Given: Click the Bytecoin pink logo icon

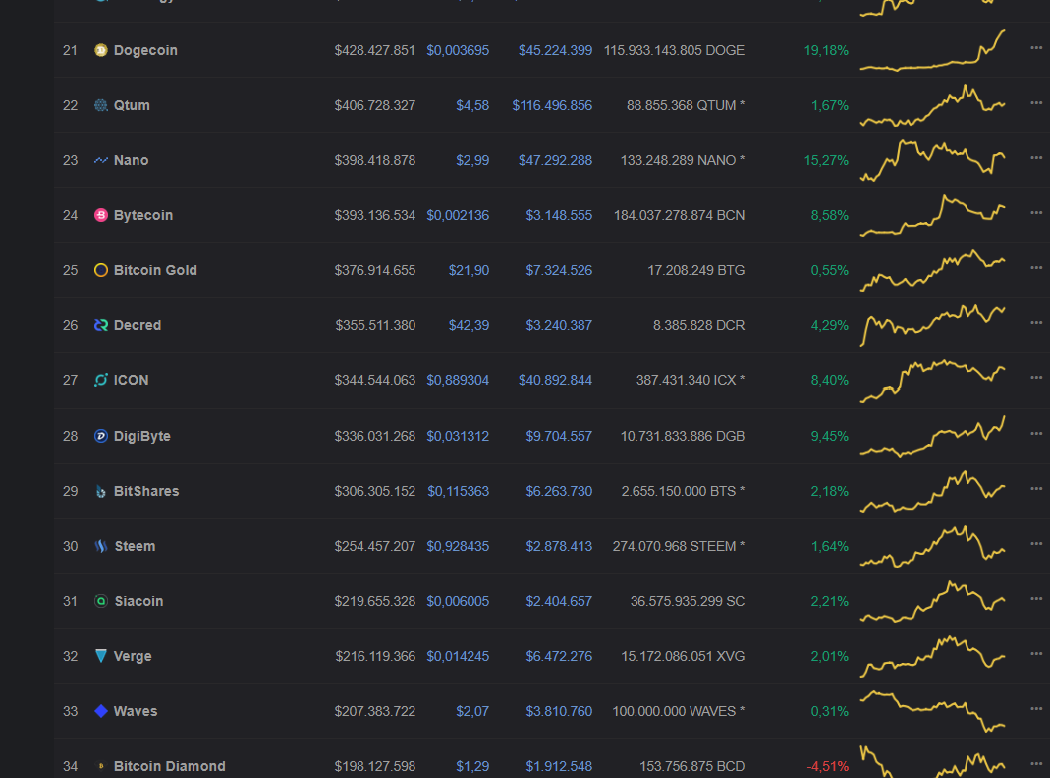Looking at the screenshot, I should click(x=100, y=215).
